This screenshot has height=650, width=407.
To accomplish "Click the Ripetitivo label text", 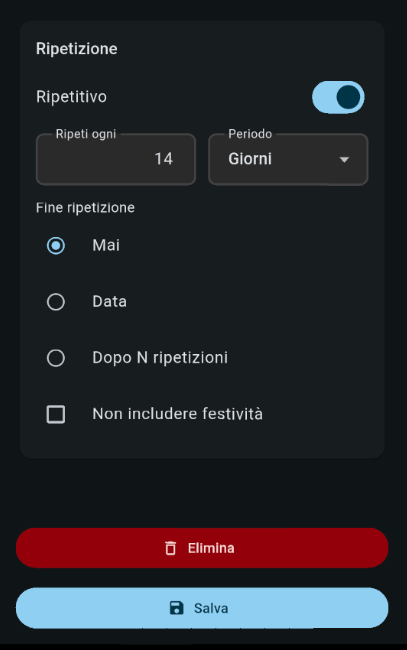I will [x=71, y=97].
